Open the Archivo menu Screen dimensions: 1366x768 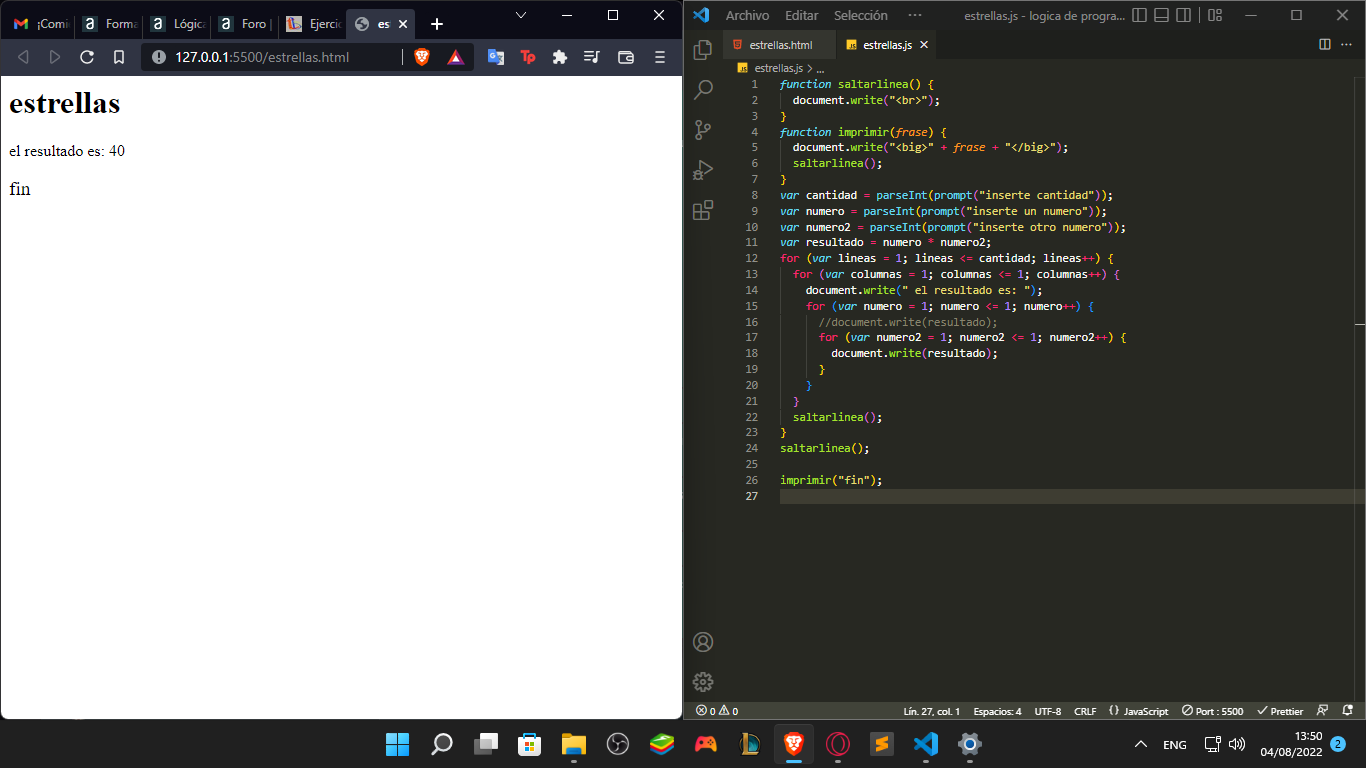747,15
